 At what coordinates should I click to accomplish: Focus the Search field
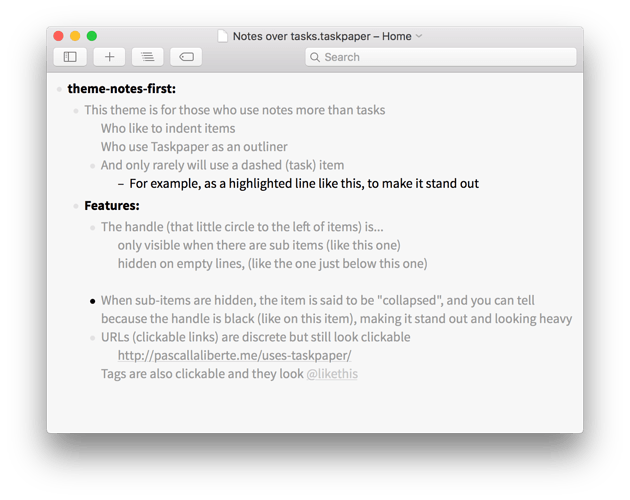(x=441, y=57)
